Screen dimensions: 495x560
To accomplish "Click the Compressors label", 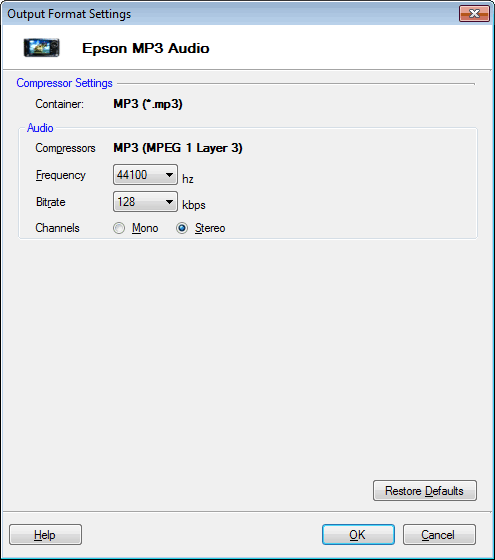I will pos(65,148).
